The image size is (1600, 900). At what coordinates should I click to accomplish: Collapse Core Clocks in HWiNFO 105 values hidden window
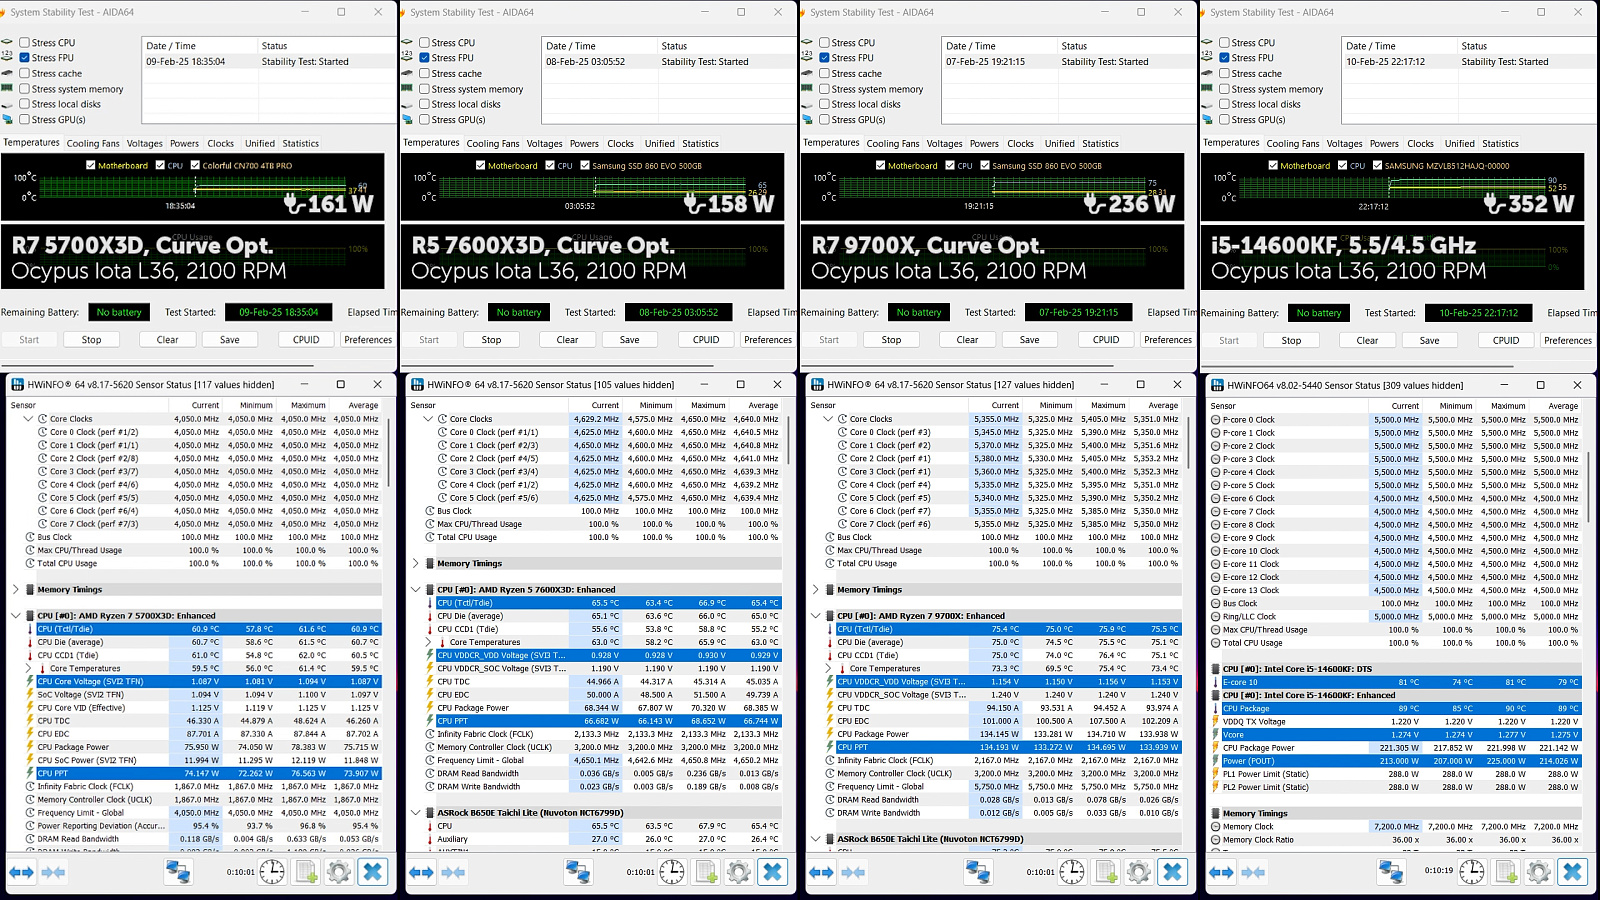428,419
